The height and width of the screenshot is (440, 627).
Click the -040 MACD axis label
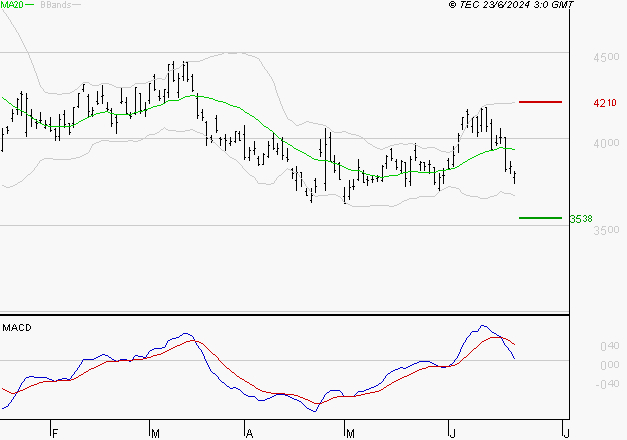pos(607,384)
